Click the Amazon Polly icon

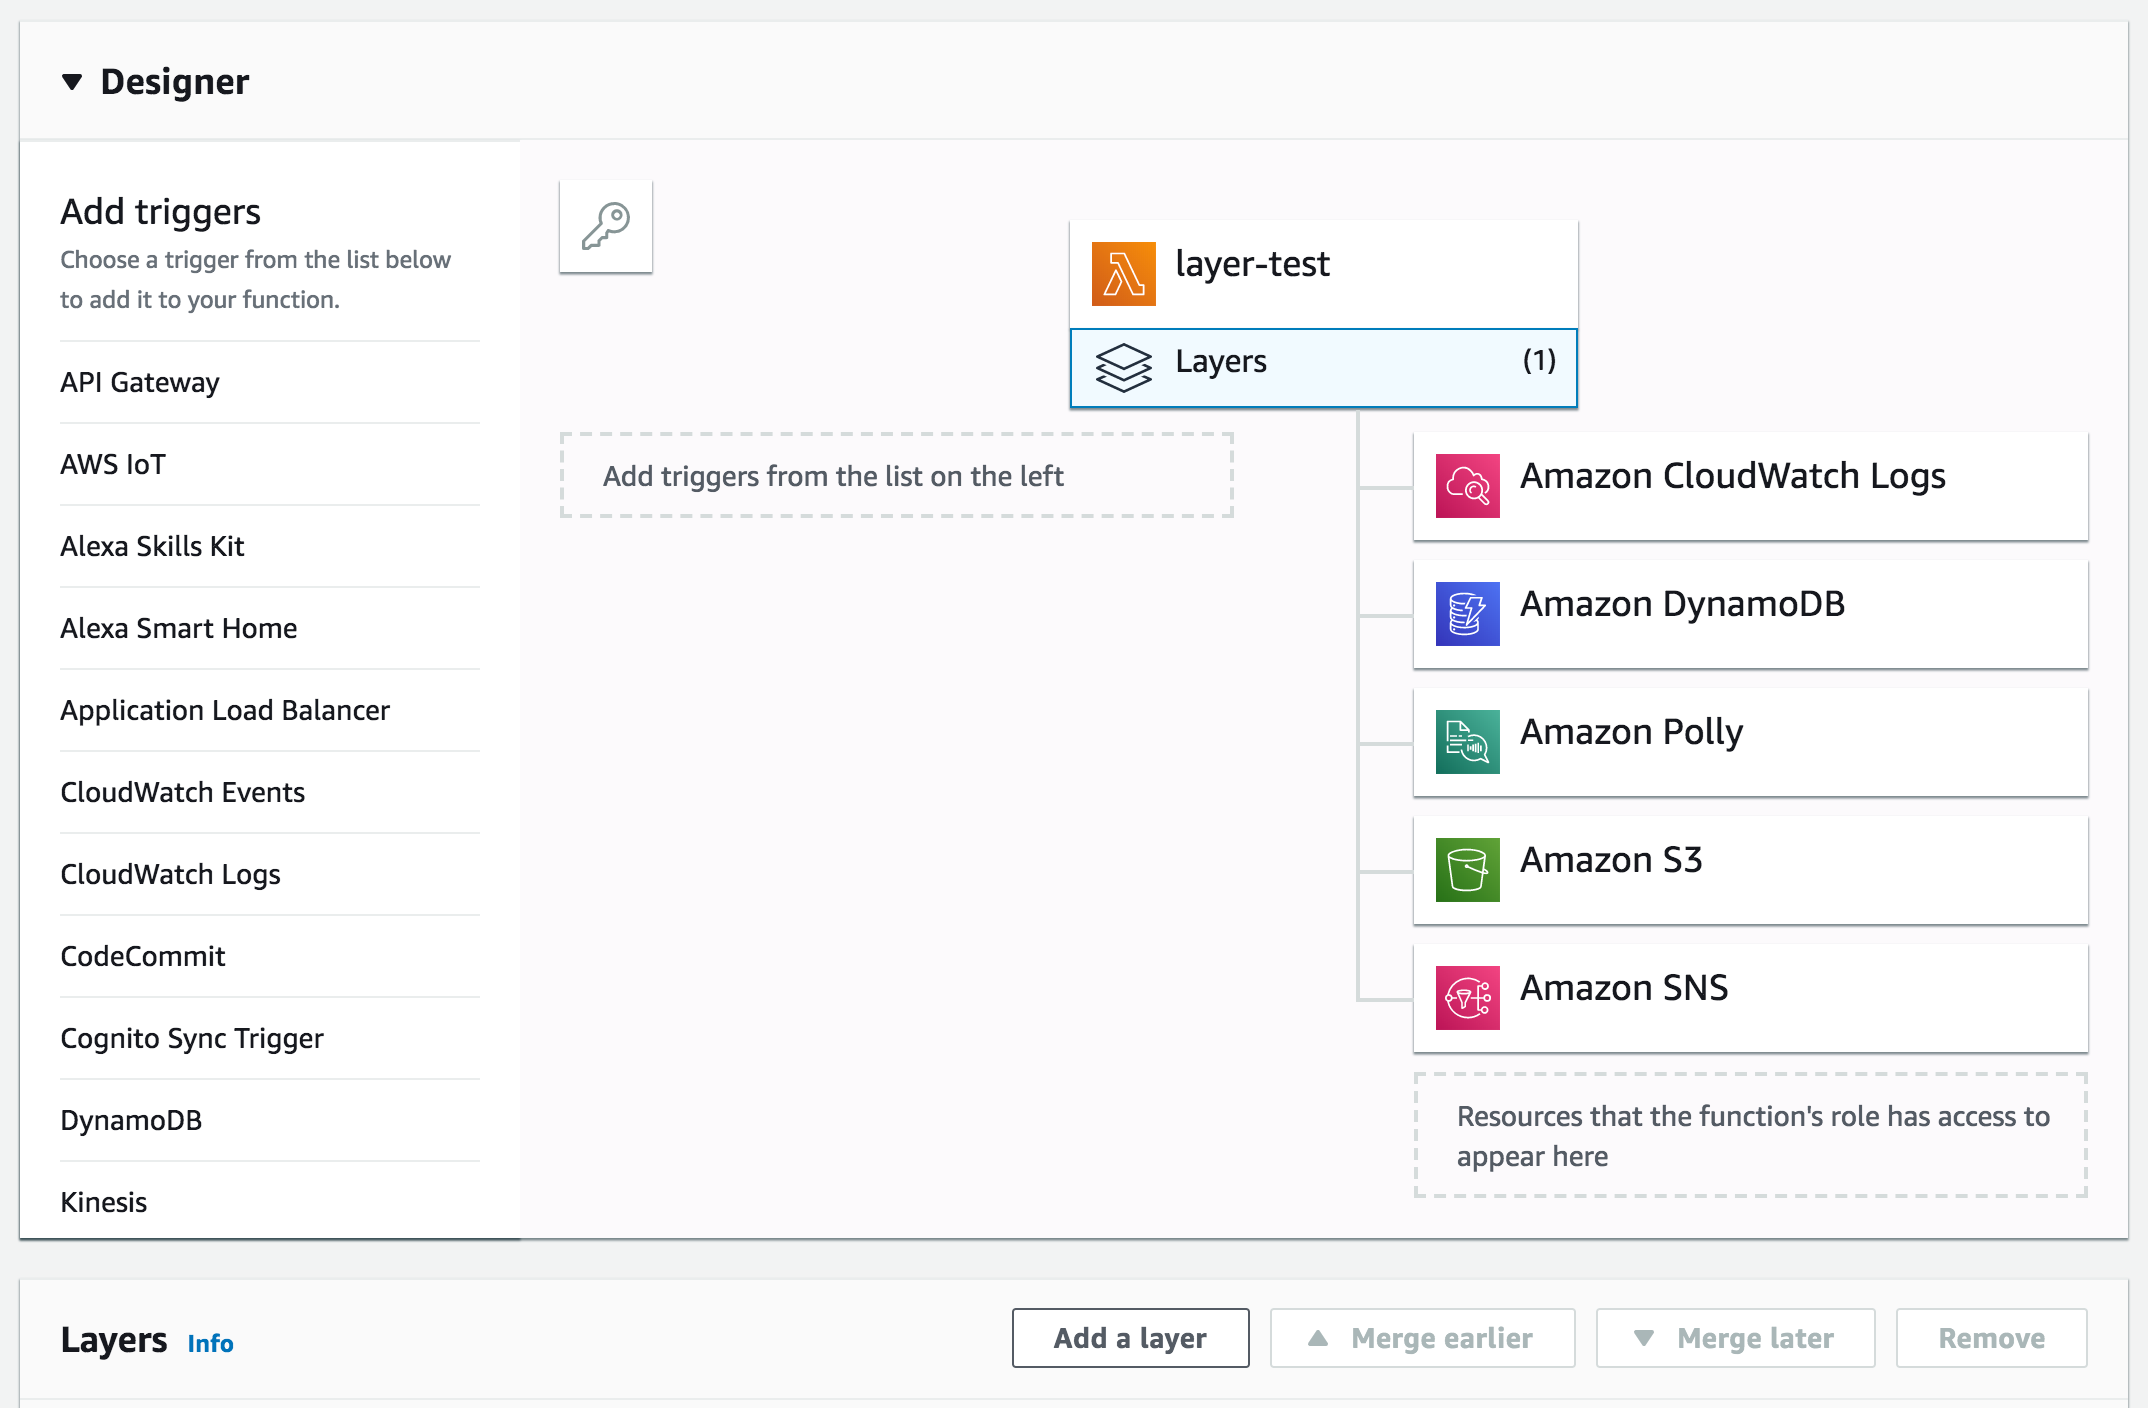pos(1467,742)
